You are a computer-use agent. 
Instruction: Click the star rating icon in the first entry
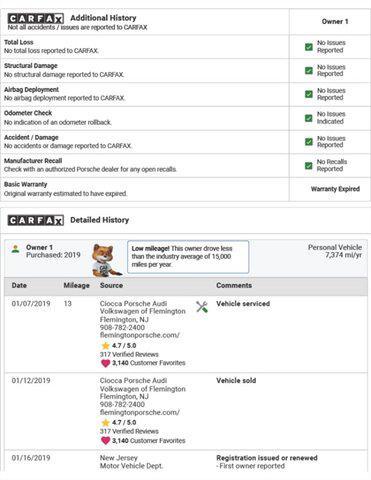coord(105,346)
